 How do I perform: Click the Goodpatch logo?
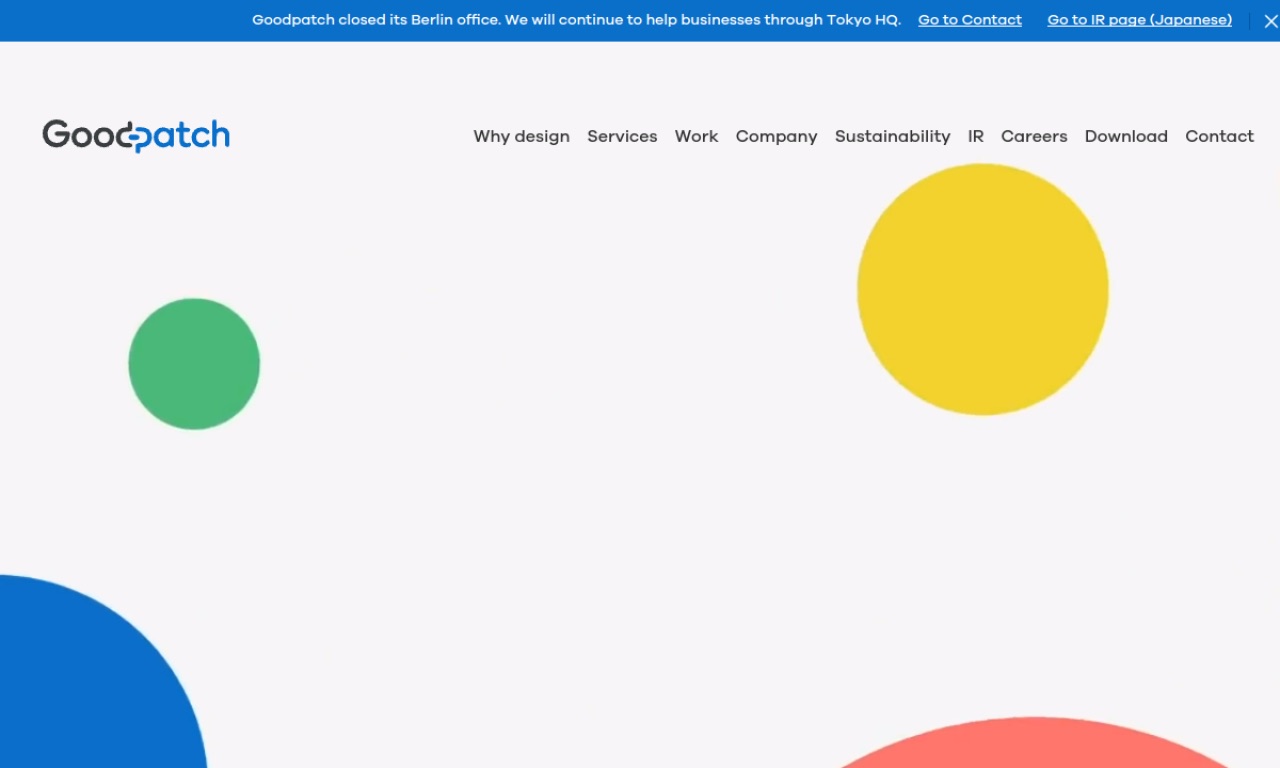(136, 136)
